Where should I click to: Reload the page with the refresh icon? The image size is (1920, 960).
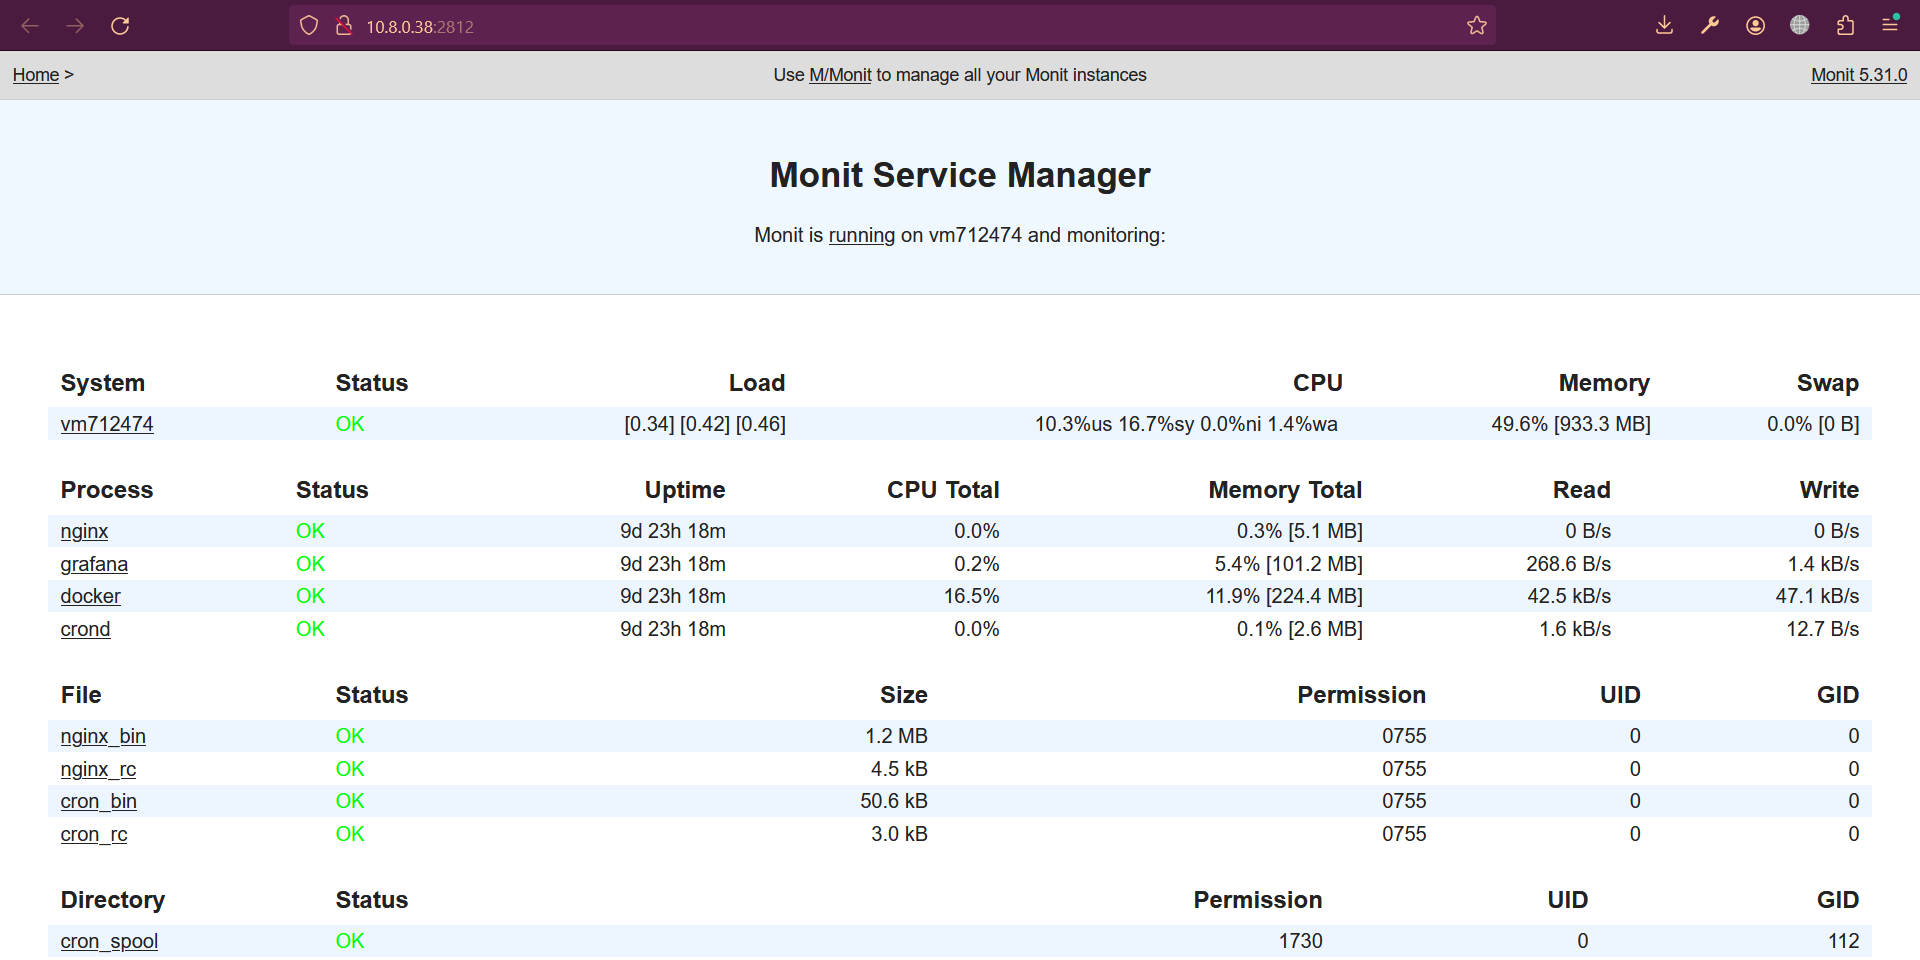(x=120, y=26)
